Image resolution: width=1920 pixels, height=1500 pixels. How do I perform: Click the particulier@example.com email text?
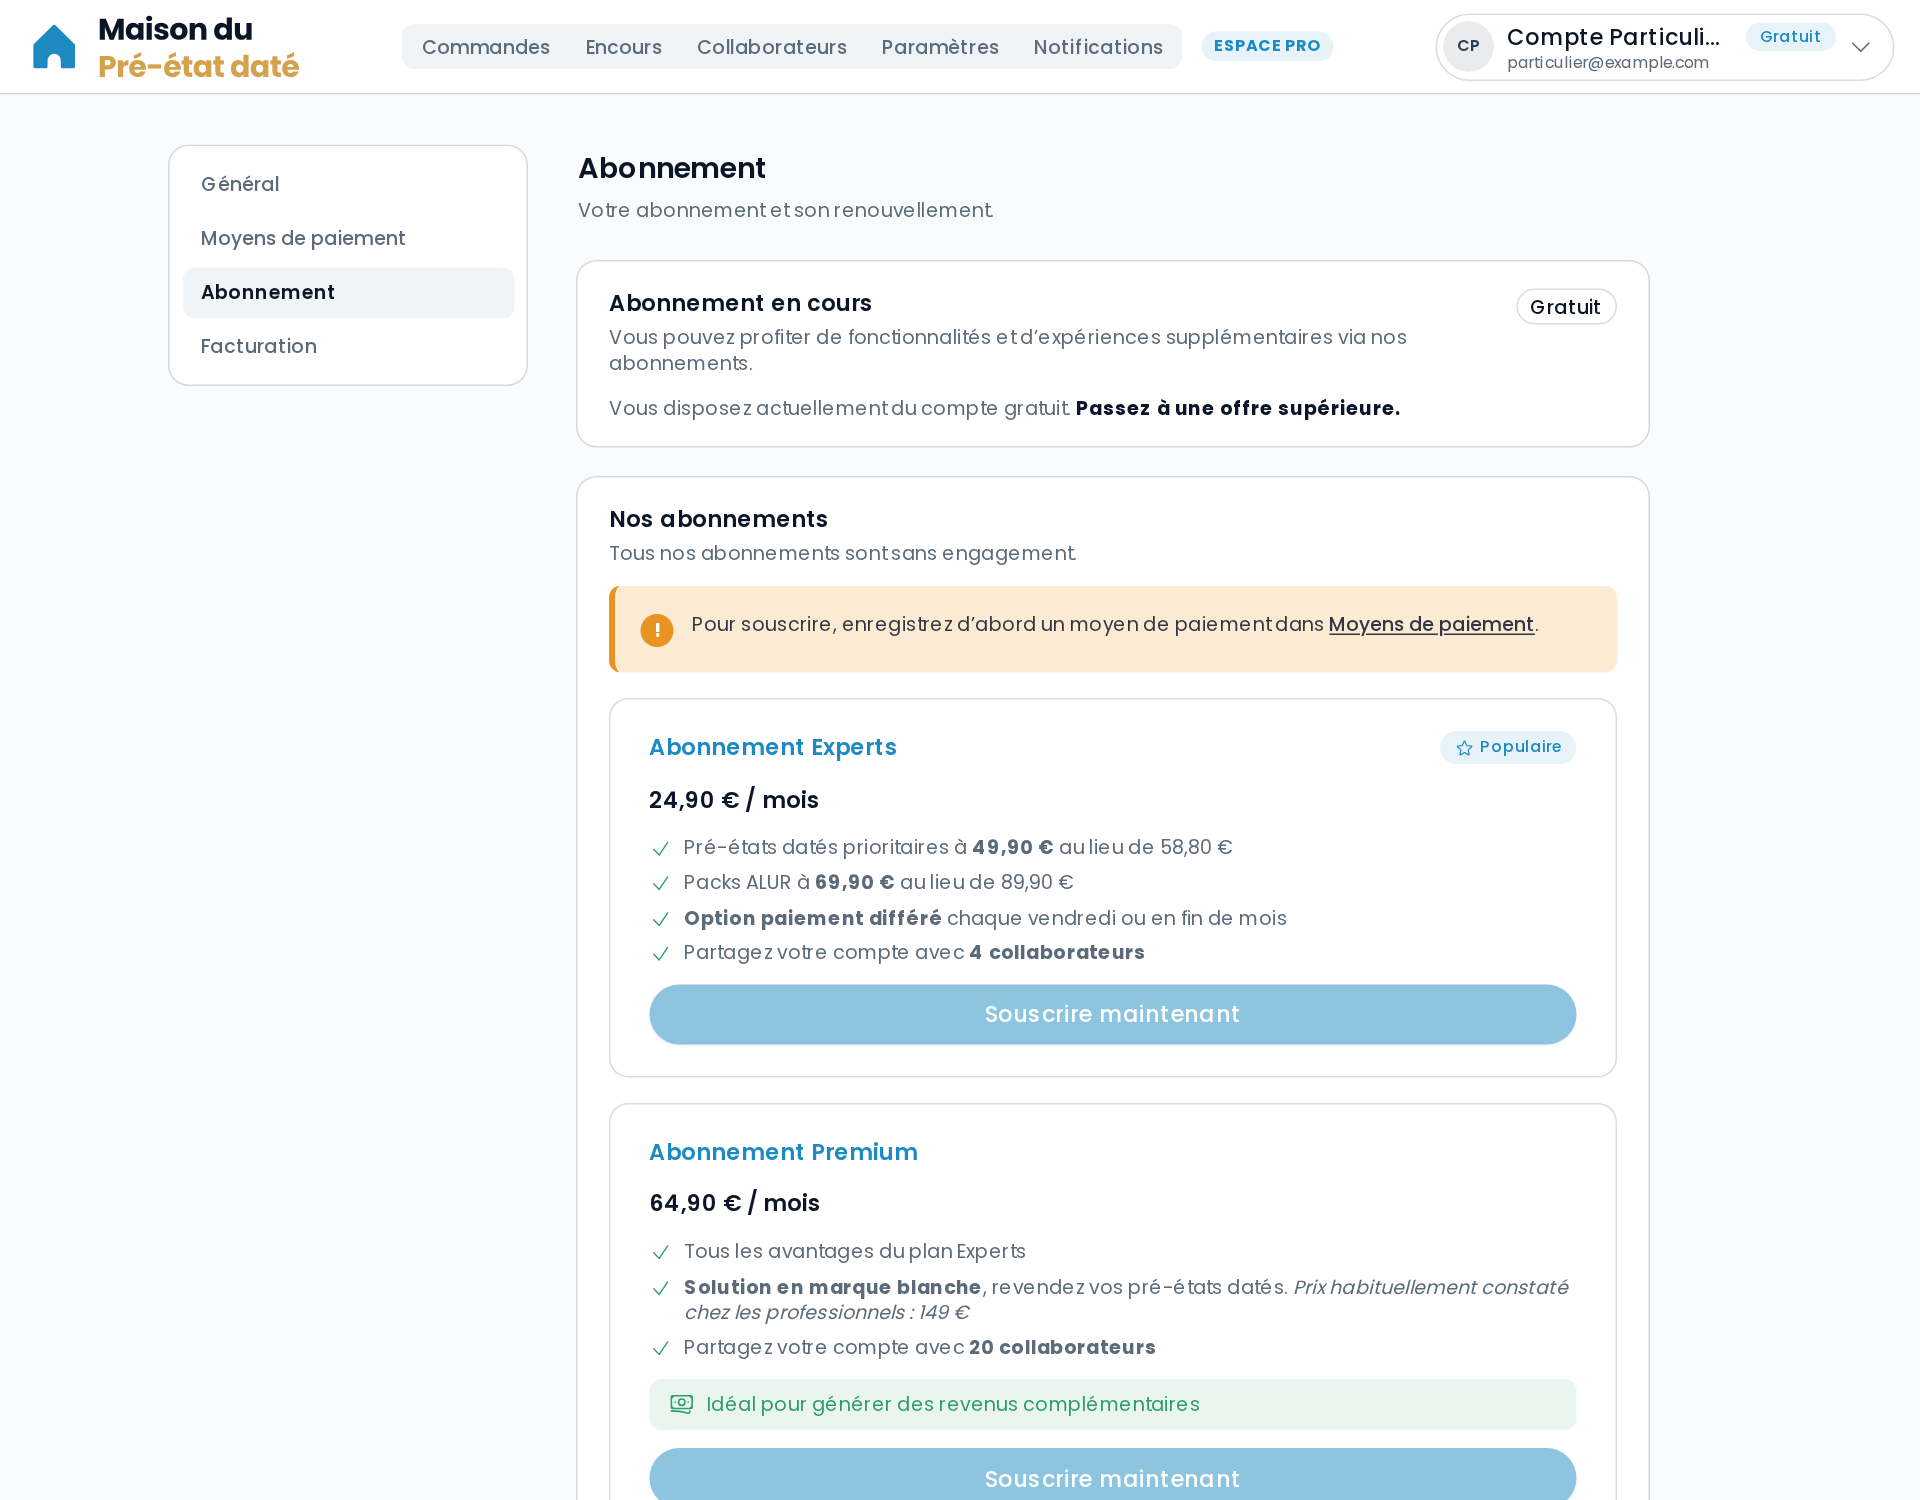(1608, 63)
